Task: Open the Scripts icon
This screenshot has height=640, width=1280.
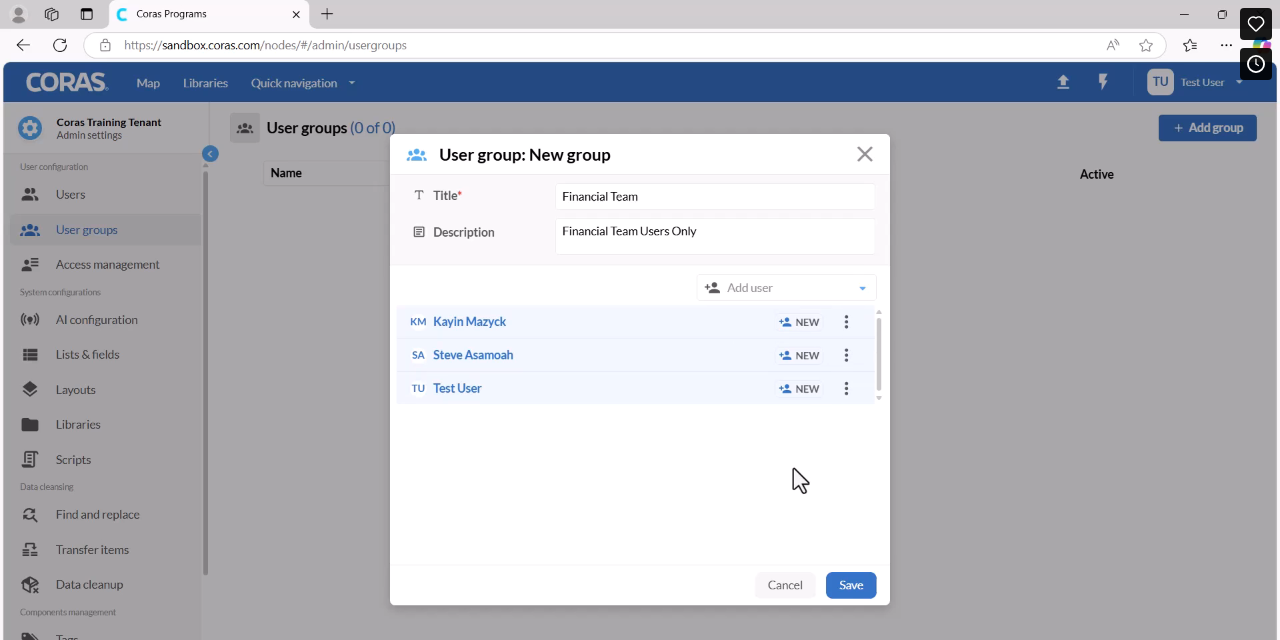Action: 30,459
